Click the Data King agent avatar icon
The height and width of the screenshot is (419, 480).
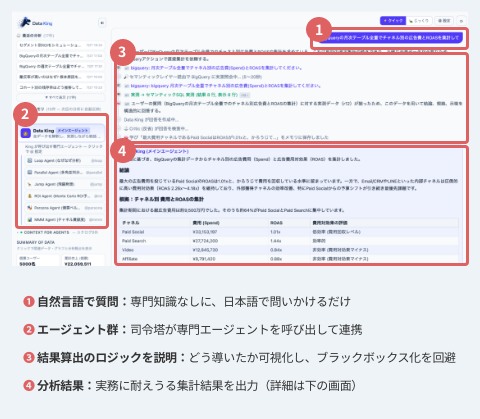26,133
